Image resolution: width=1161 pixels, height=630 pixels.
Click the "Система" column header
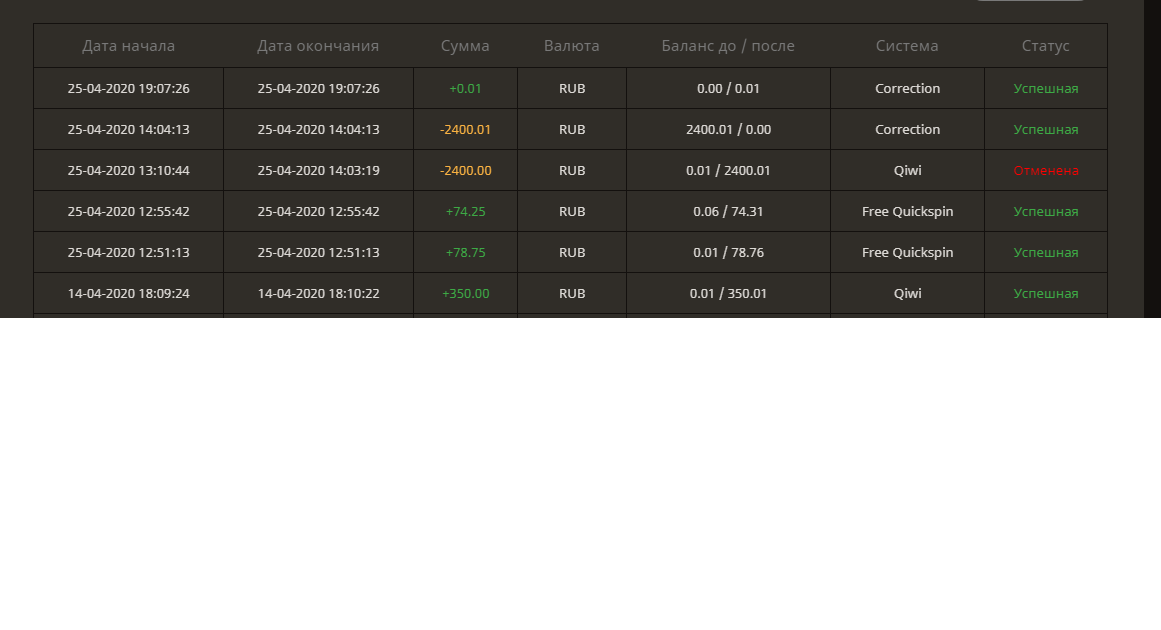907,46
